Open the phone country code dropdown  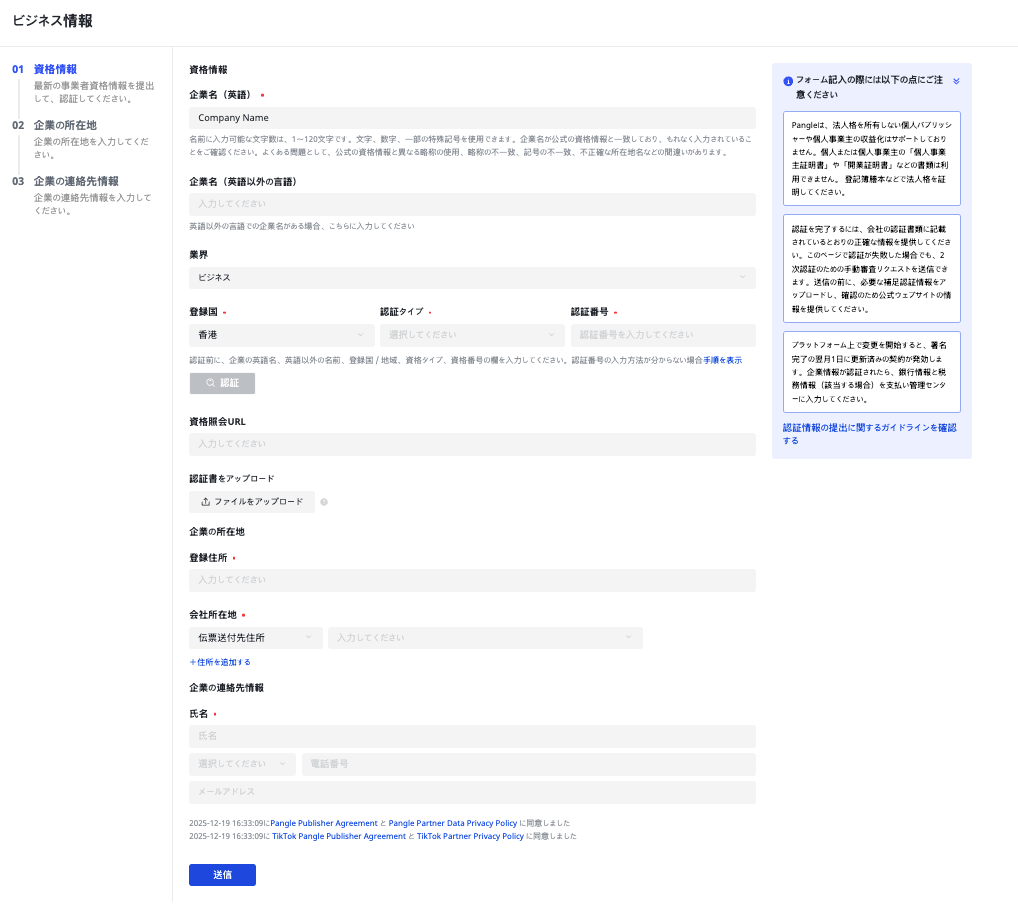tap(242, 764)
